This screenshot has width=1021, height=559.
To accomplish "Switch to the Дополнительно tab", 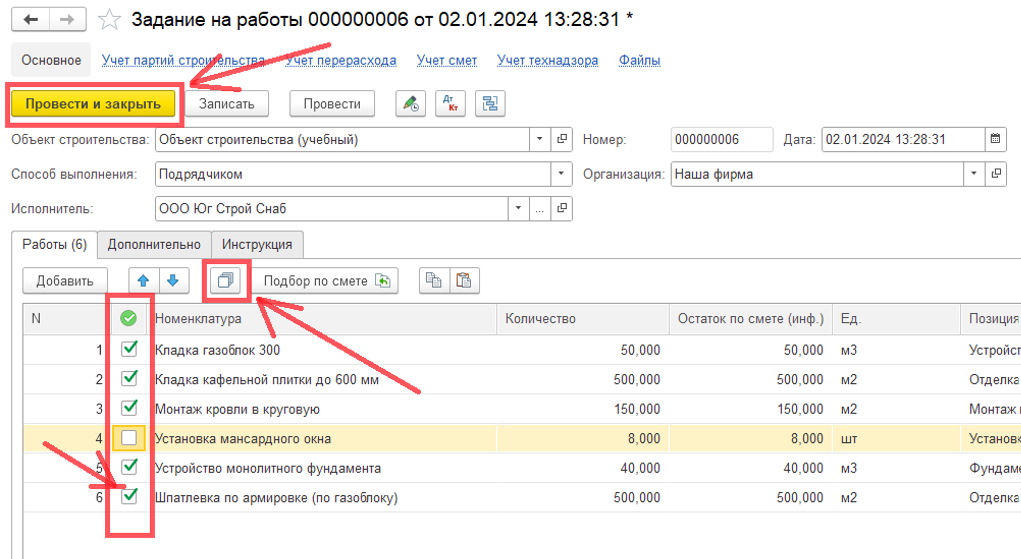I will (154, 244).
